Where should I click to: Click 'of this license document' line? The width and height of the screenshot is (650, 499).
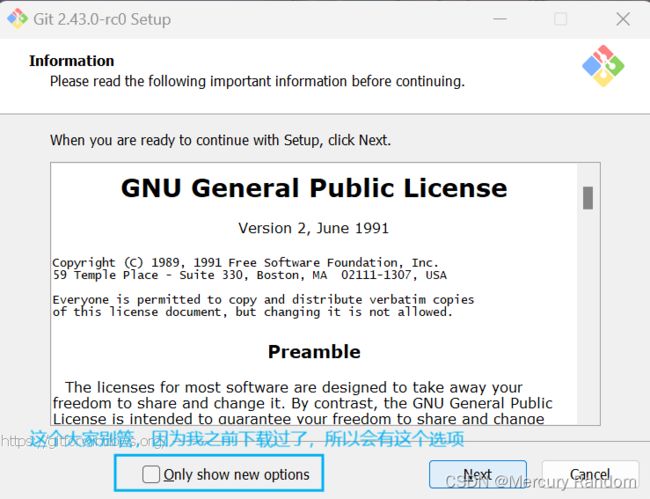[x=252, y=312]
